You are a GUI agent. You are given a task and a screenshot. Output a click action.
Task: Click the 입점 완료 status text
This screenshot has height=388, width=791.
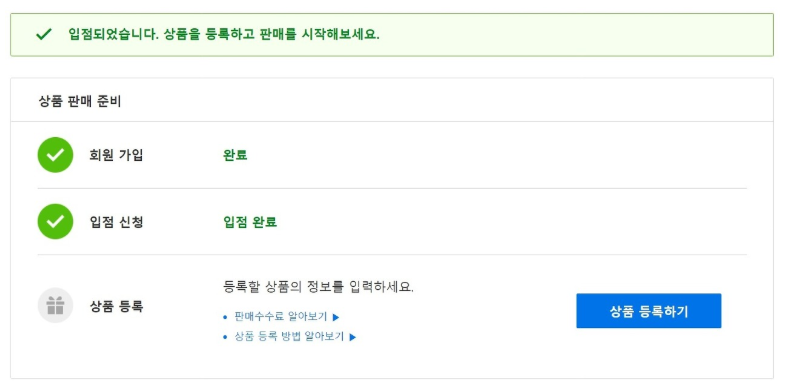point(250,221)
